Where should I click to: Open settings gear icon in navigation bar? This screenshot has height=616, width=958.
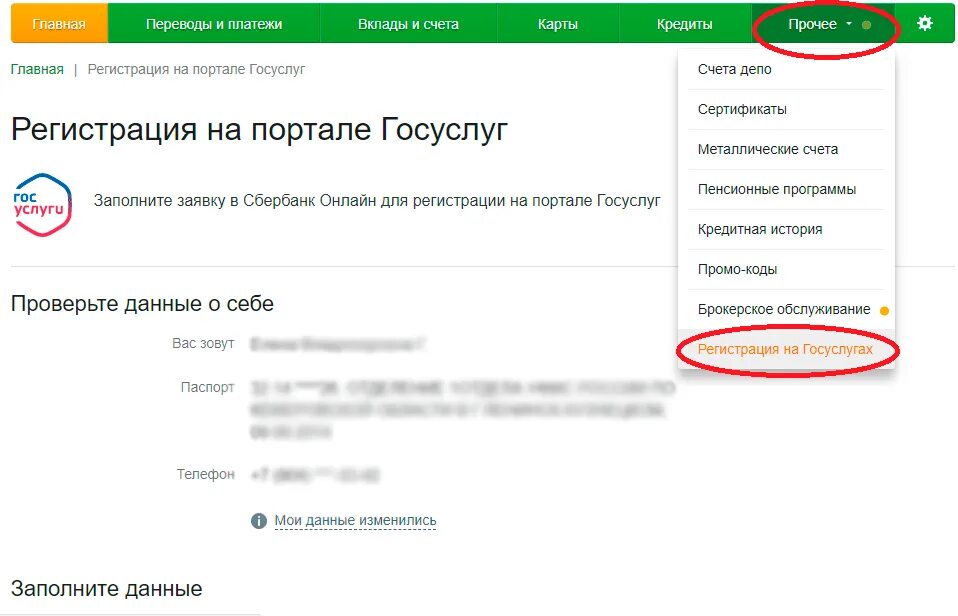(x=924, y=23)
